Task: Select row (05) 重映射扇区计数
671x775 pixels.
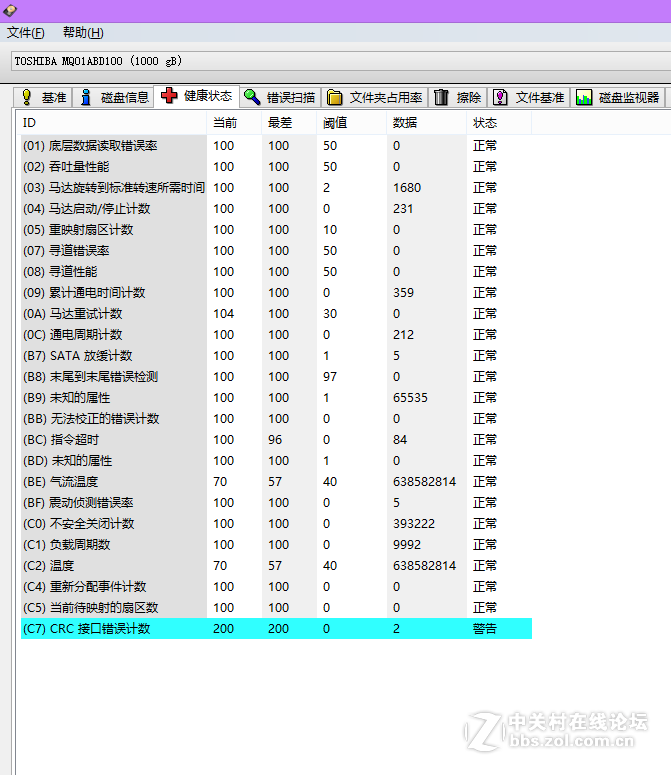Action: tap(276, 230)
